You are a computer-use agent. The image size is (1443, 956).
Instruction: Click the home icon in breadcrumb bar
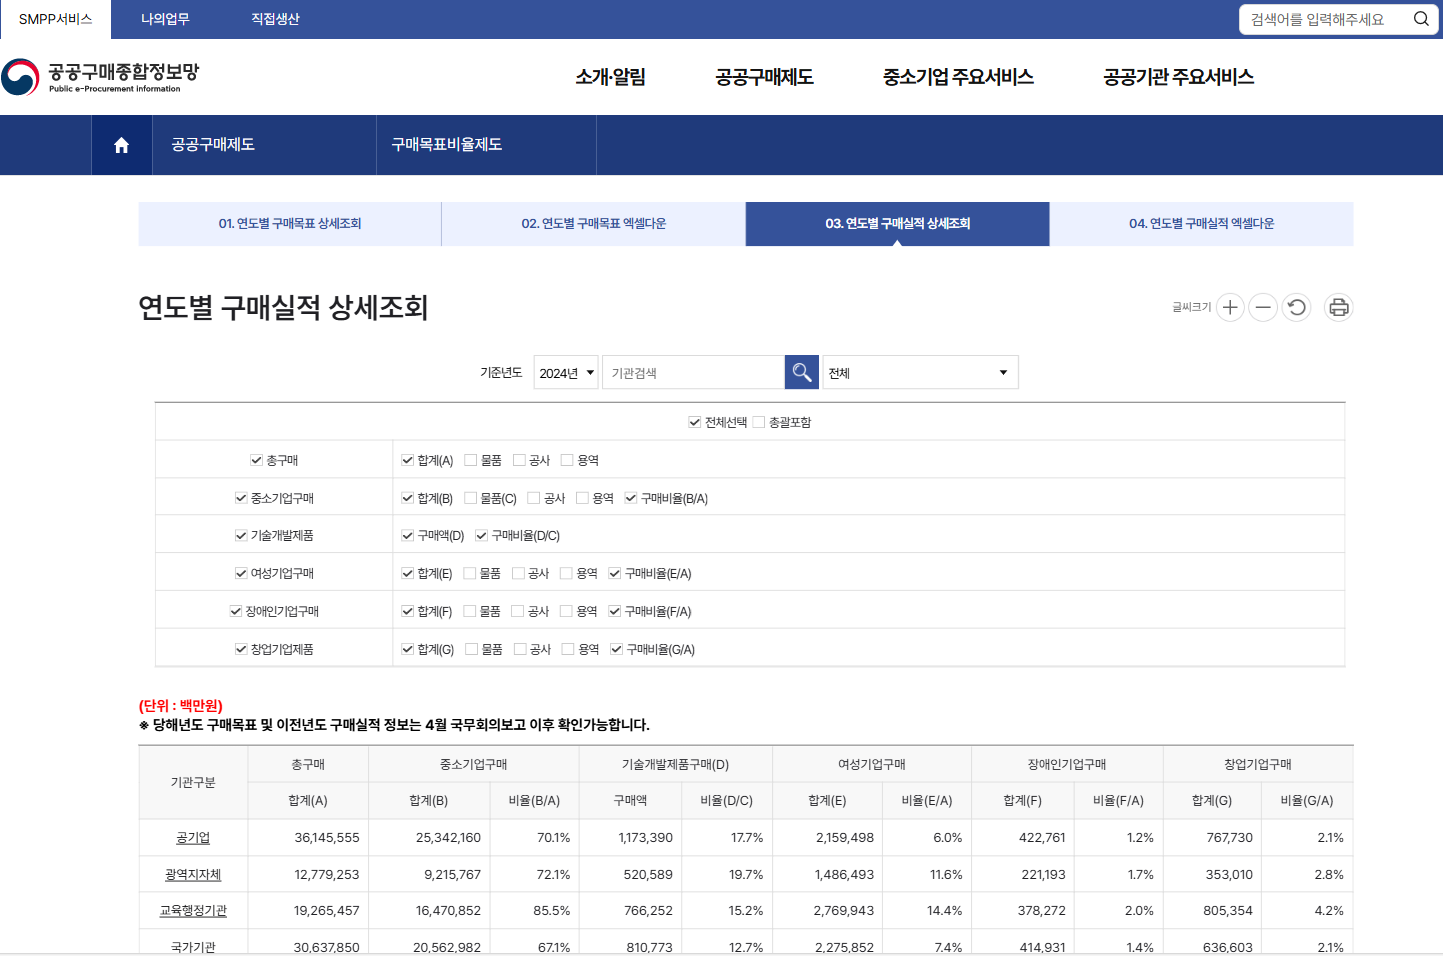(x=121, y=145)
